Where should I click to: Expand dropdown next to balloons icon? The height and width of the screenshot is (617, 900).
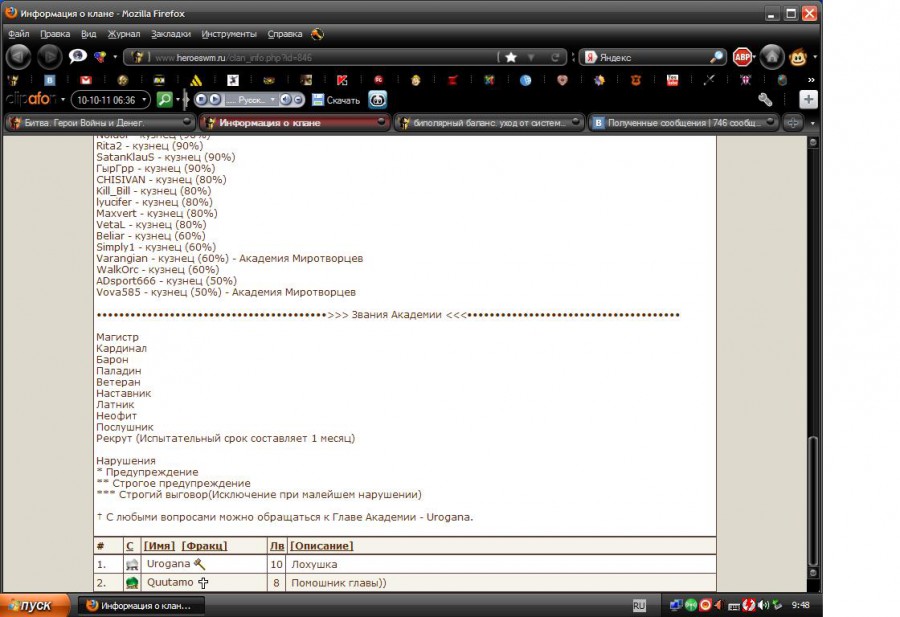[x=115, y=57]
